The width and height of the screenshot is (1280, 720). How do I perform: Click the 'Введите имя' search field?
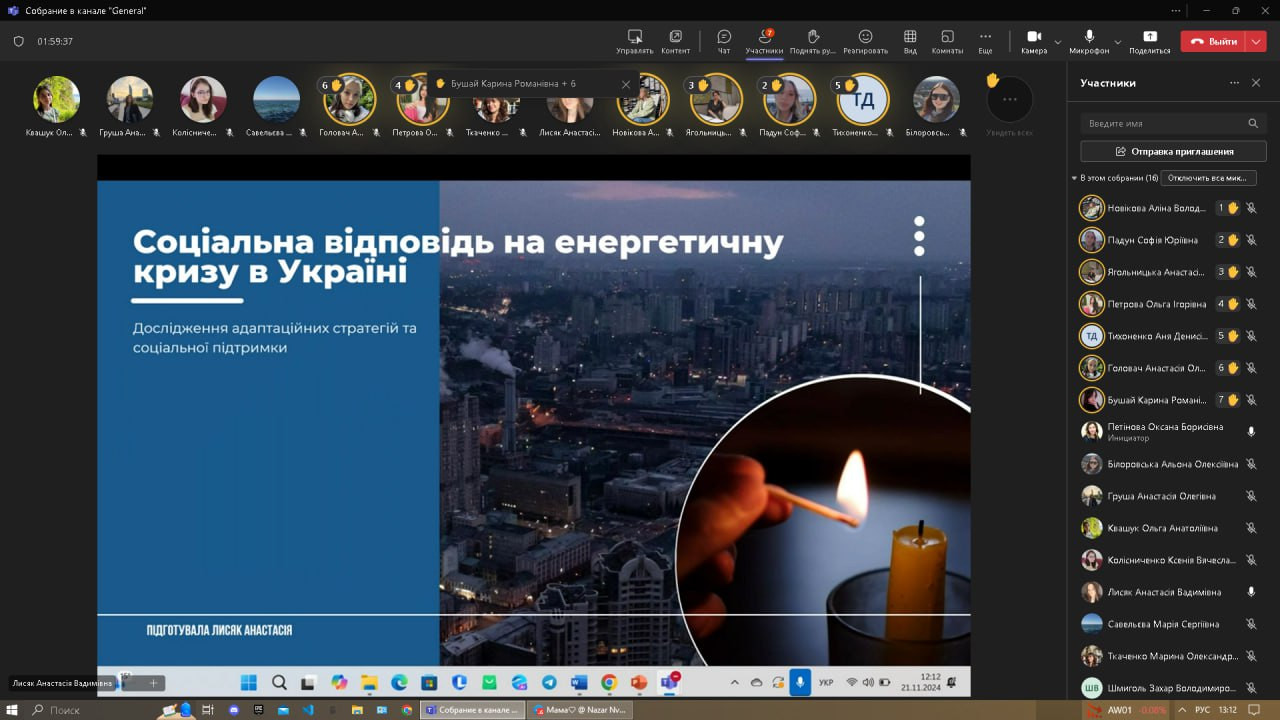pos(1162,123)
